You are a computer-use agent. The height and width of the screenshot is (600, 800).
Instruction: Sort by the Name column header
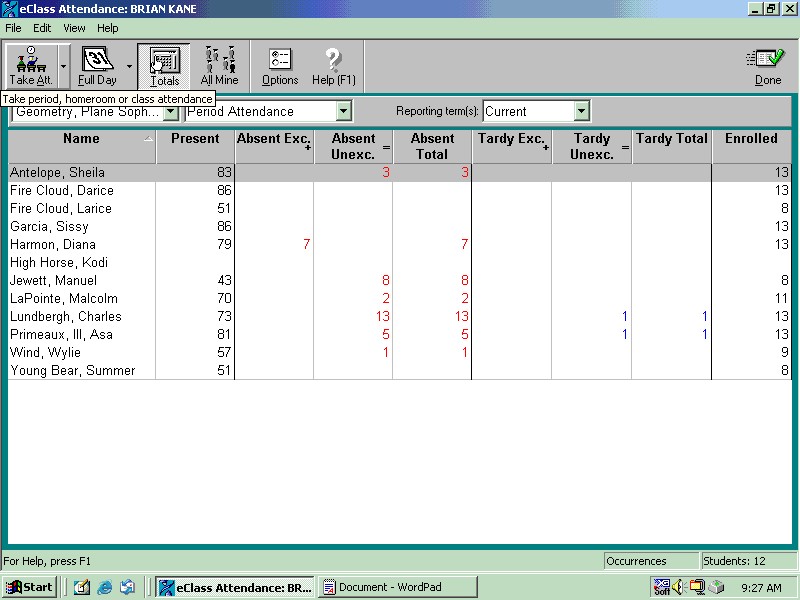(x=82, y=139)
